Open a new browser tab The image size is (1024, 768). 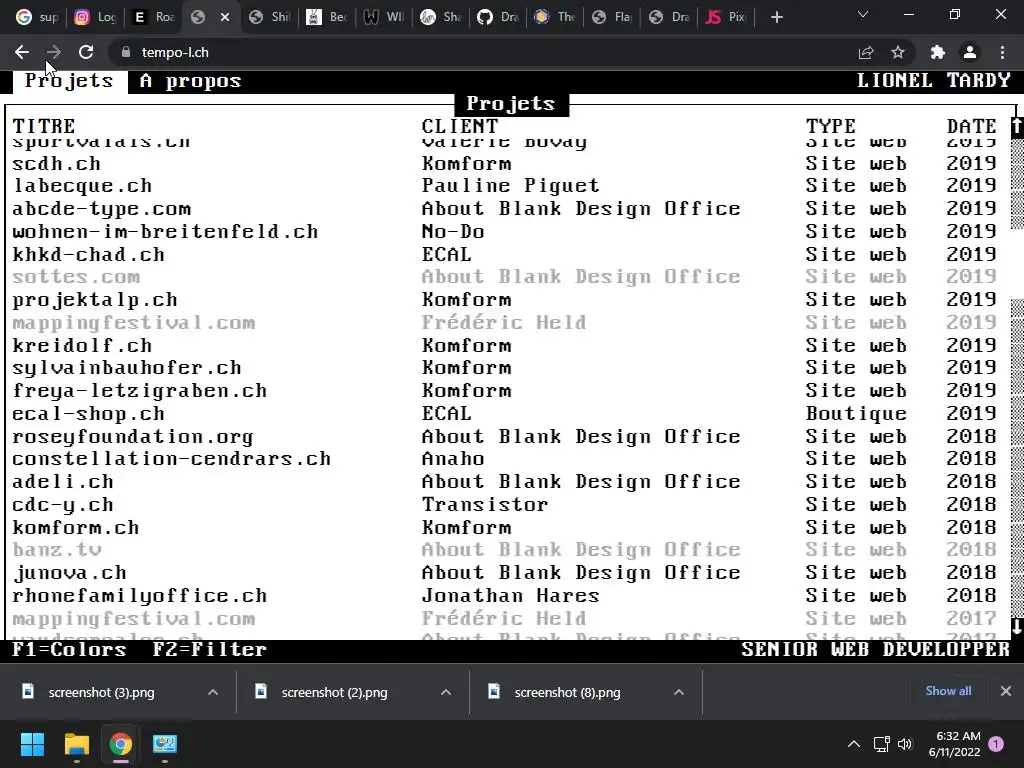coord(776,17)
